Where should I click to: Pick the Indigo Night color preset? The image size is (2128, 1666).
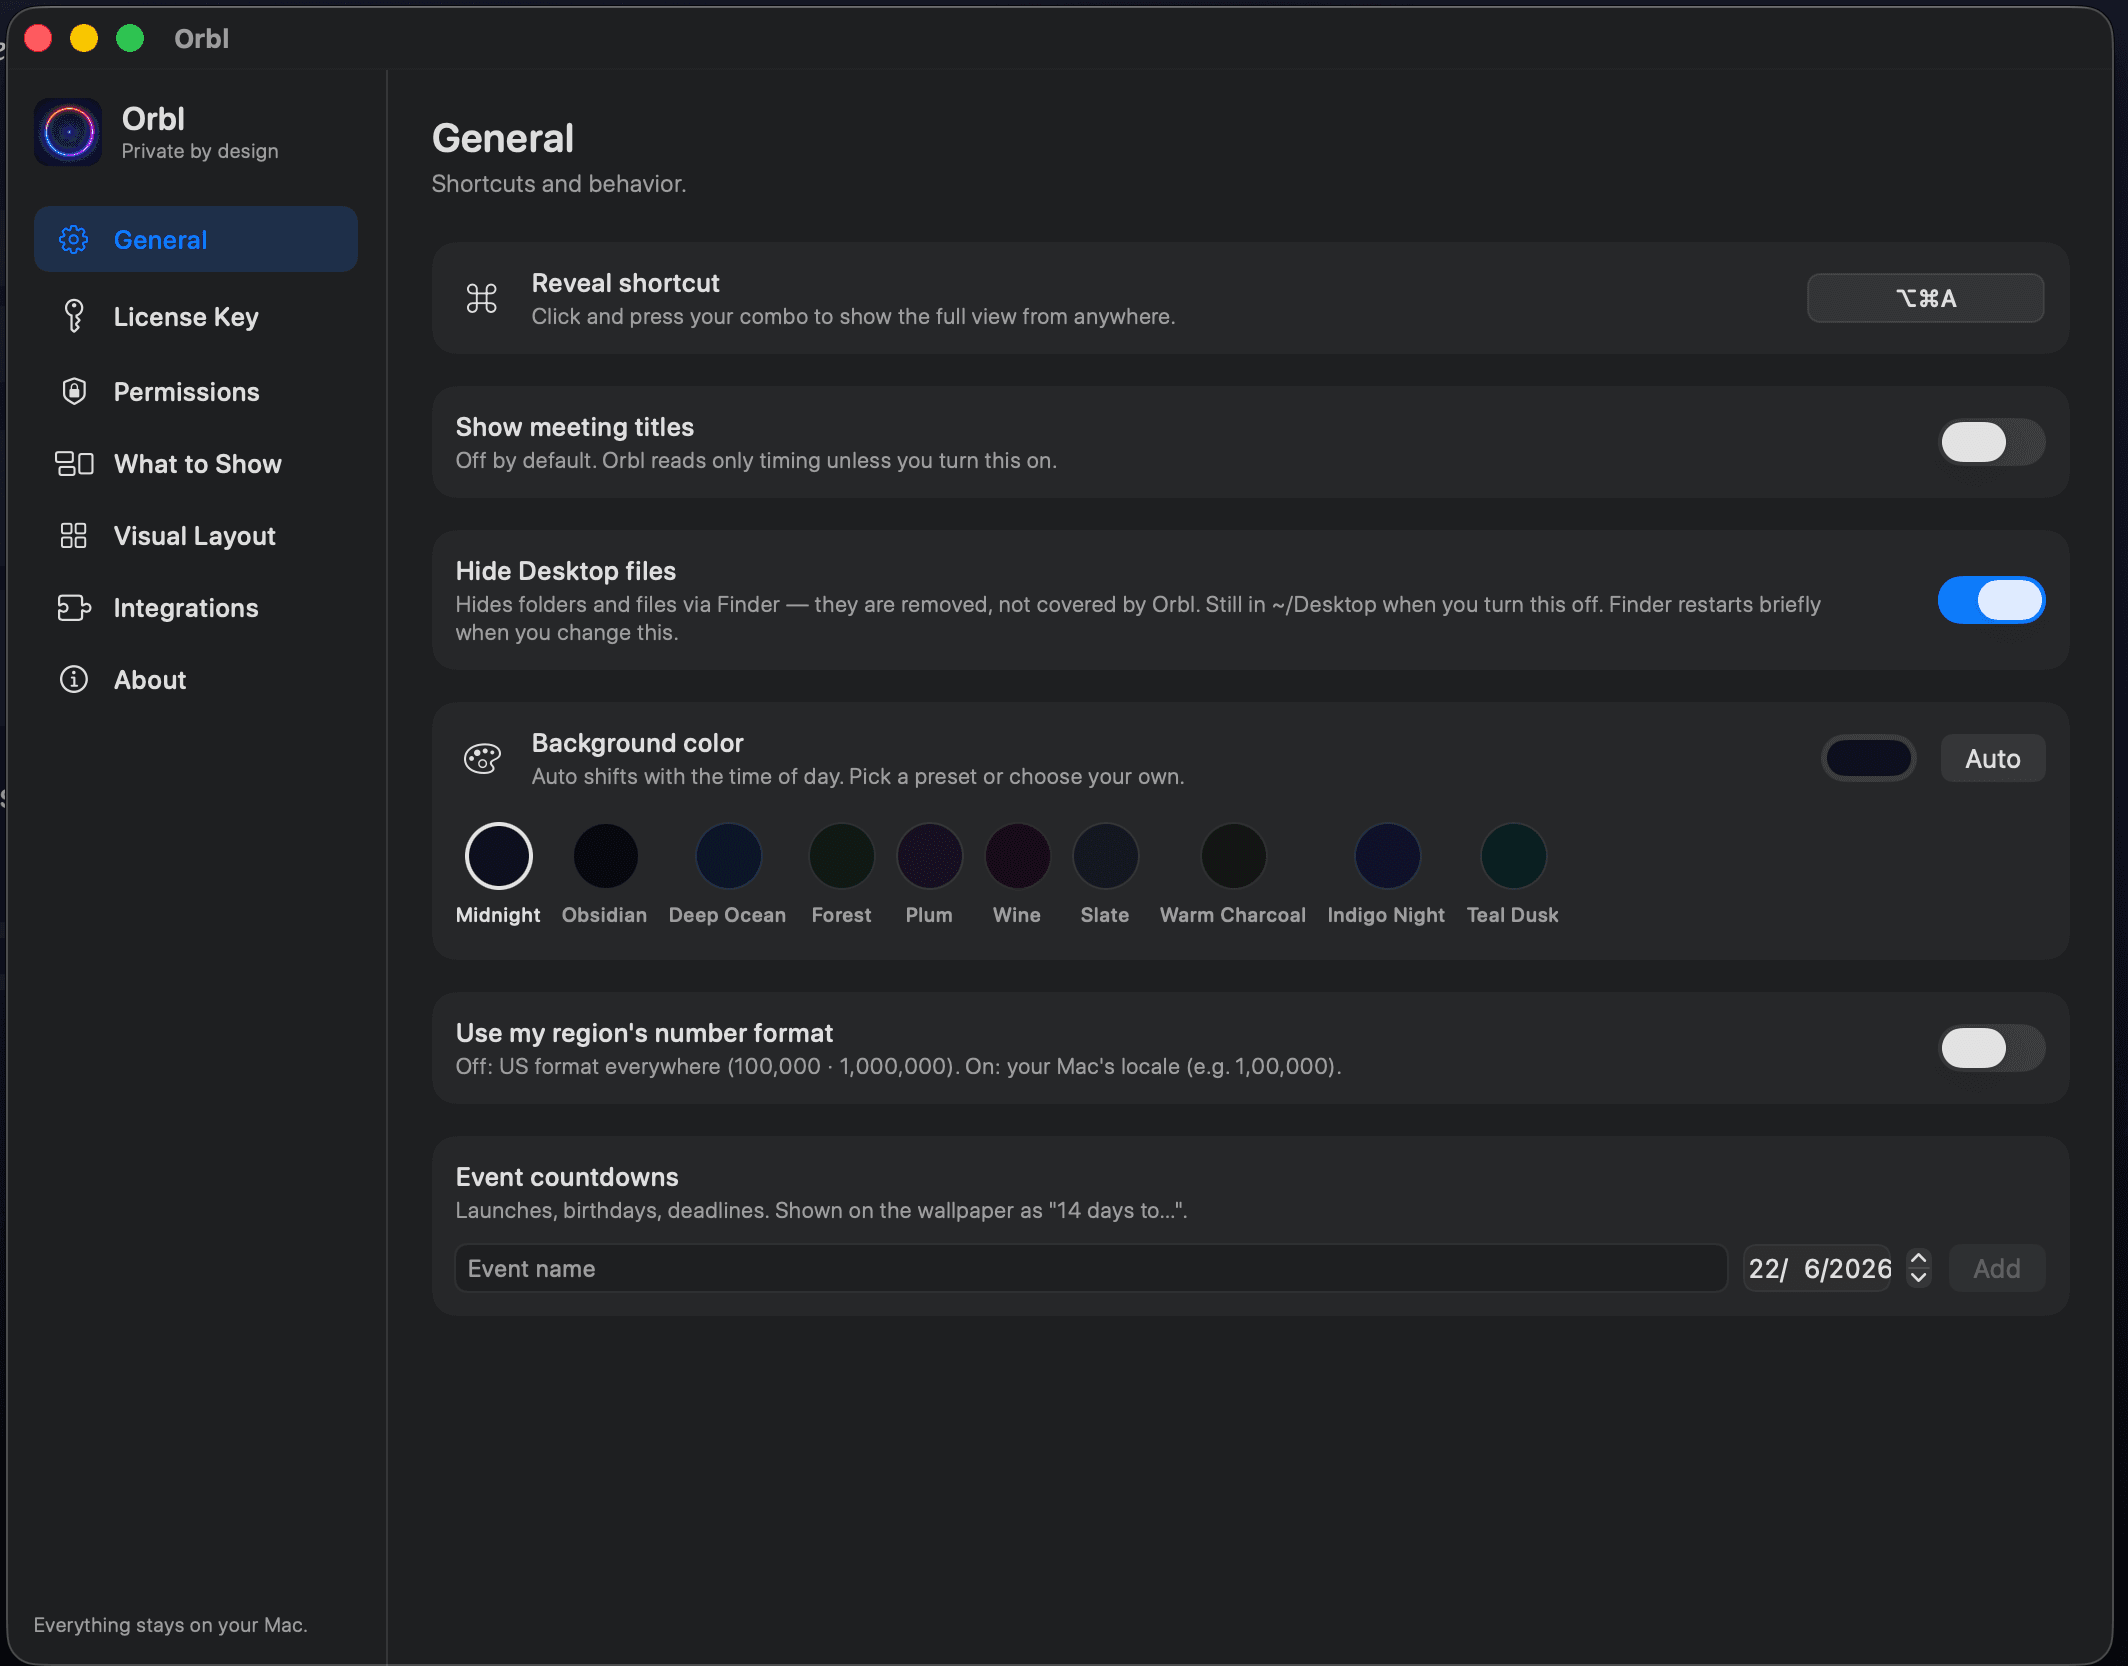[1387, 856]
